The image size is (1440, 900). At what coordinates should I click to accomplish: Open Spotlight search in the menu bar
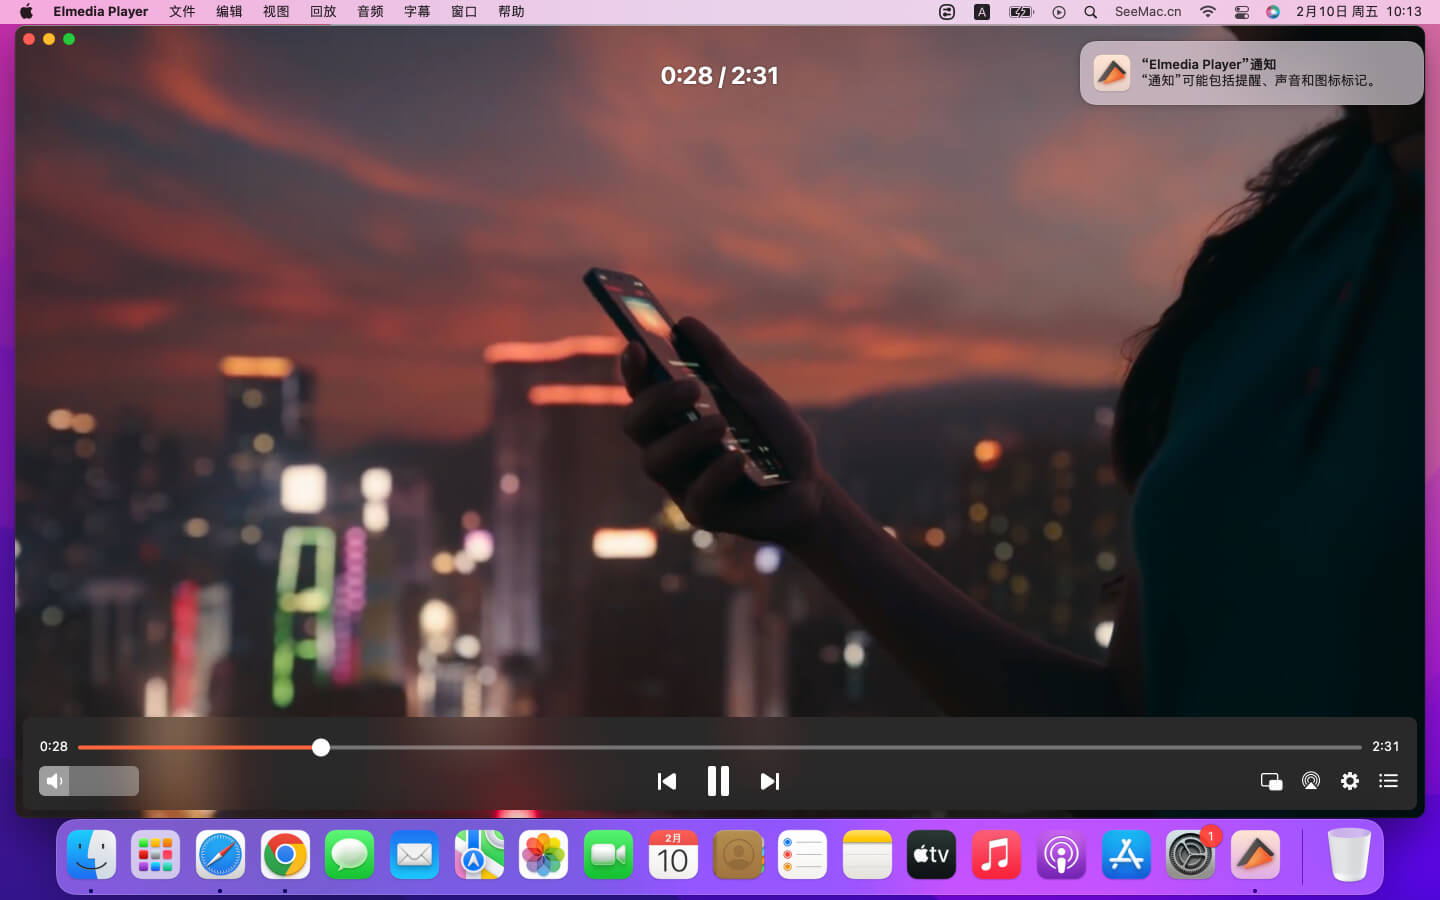tap(1091, 12)
